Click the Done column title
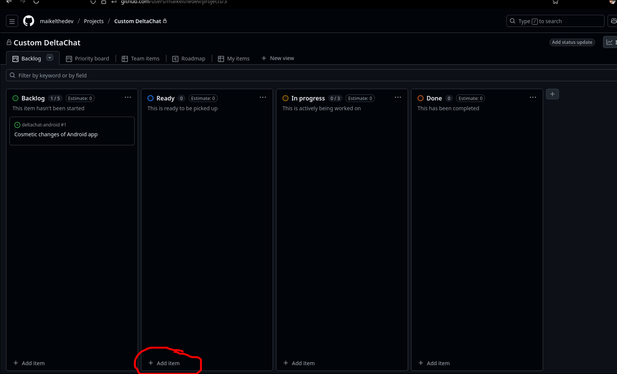This screenshot has height=374, width=617. click(x=434, y=98)
